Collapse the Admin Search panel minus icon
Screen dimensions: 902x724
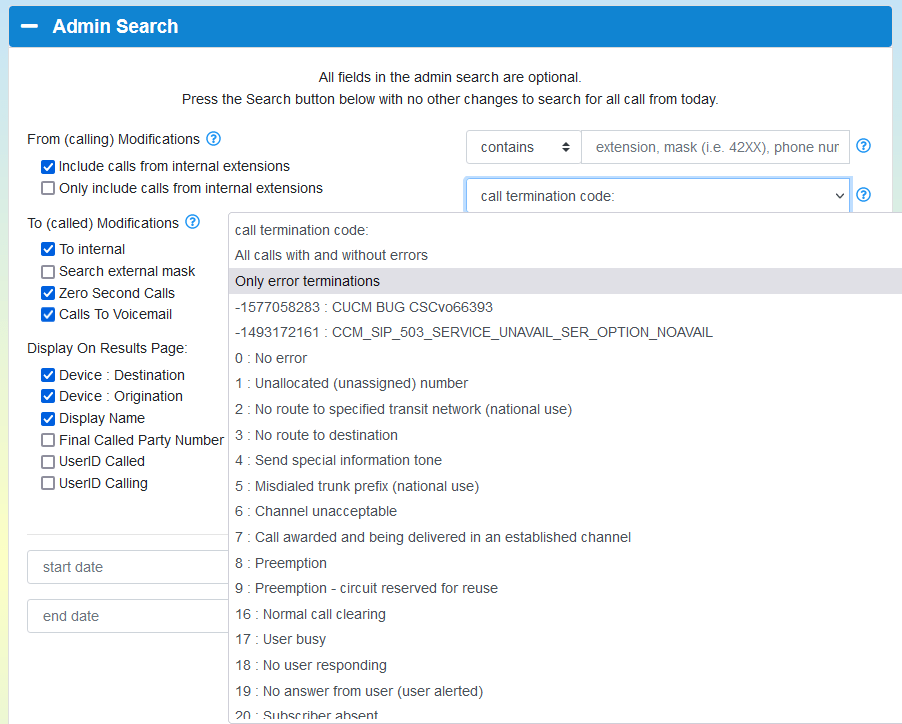click(29, 26)
